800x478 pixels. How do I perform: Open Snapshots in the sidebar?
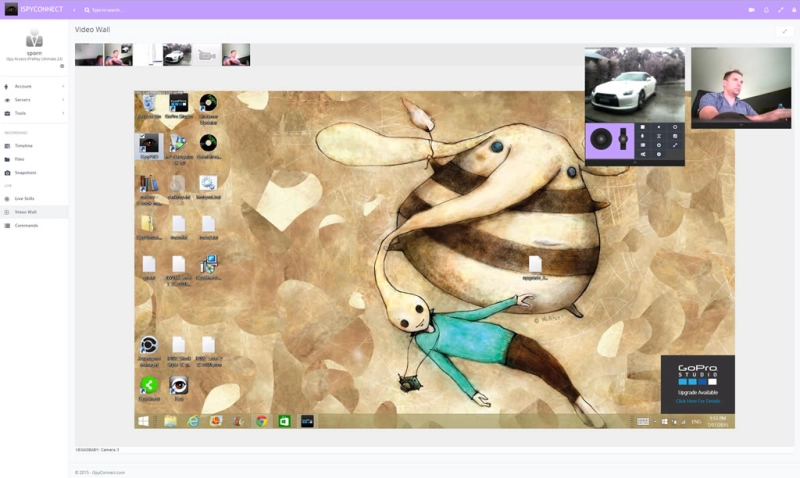click(x=34, y=172)
